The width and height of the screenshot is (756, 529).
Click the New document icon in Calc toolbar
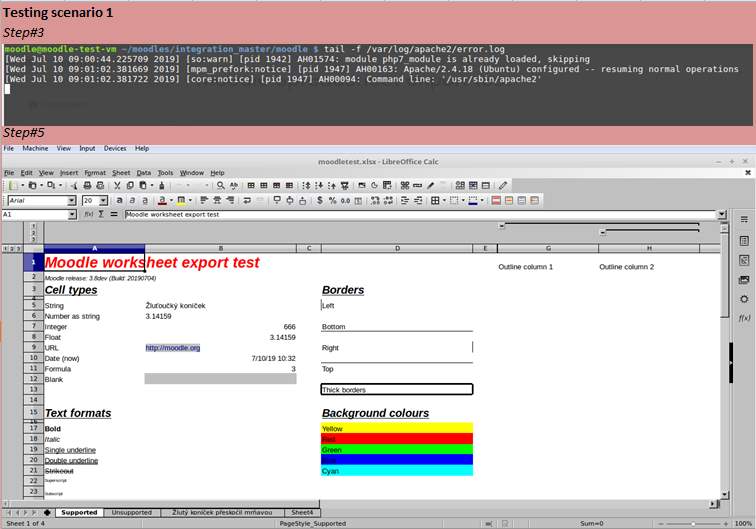pos(13,185)
